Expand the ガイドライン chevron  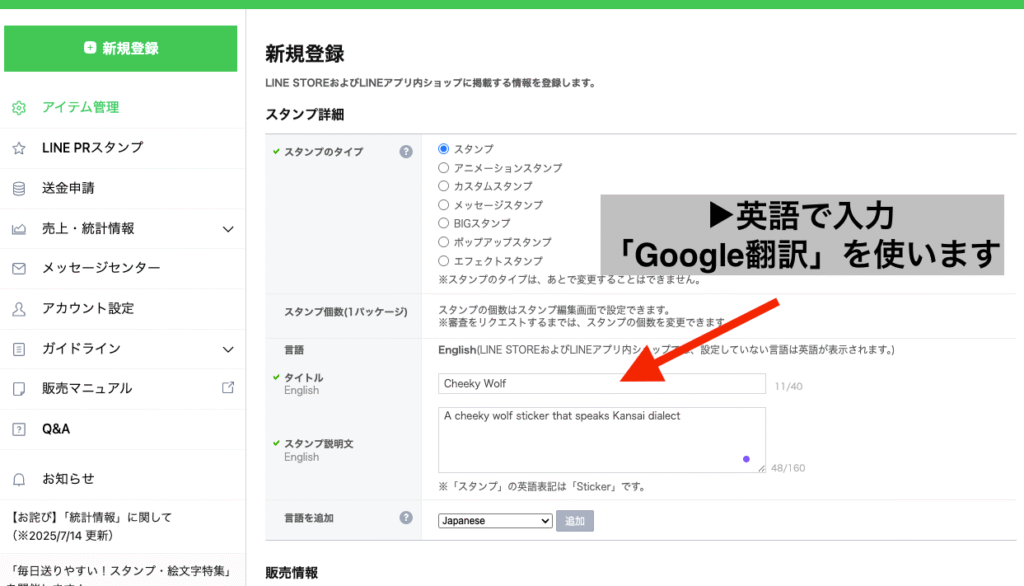coord(228,350)
